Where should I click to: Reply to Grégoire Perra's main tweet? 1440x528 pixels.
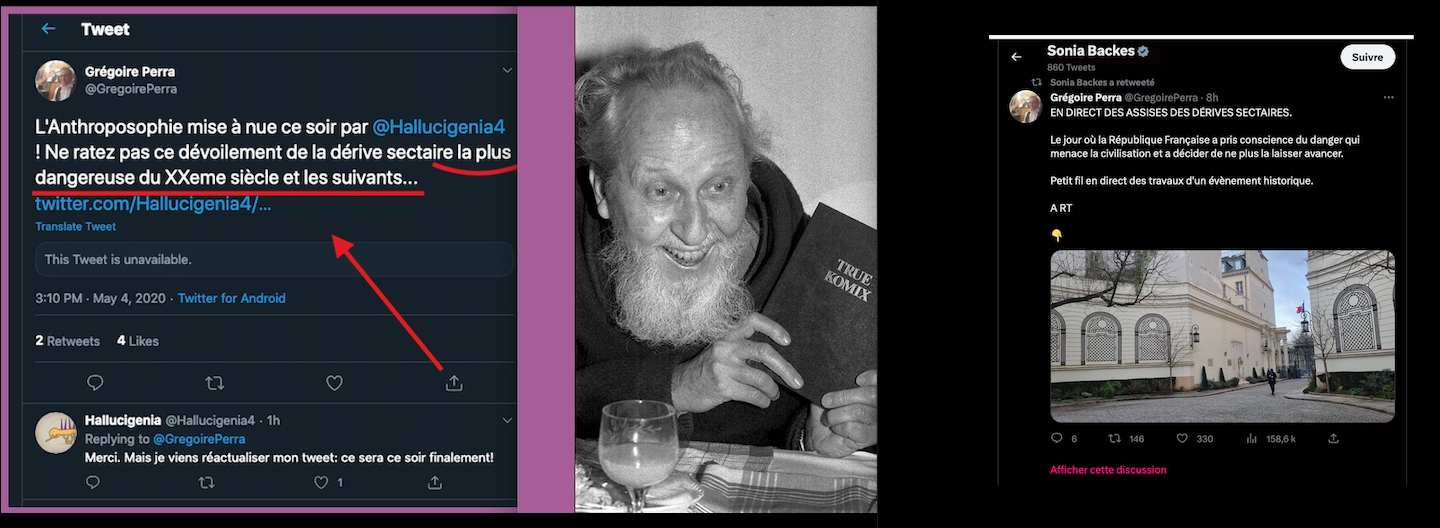click(95, 383)
